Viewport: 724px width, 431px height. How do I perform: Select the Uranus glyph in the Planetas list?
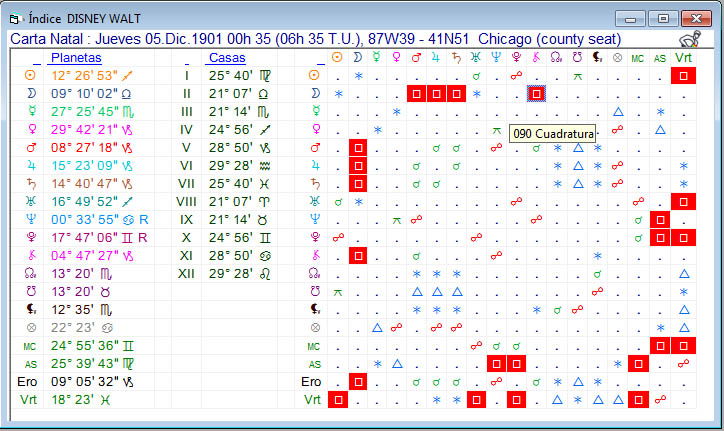pyautogui.click(x=31, y=201)
